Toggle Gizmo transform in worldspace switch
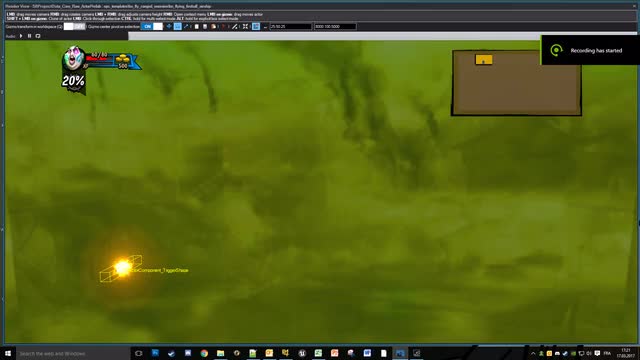640x360 pixels. pos(74,27)
